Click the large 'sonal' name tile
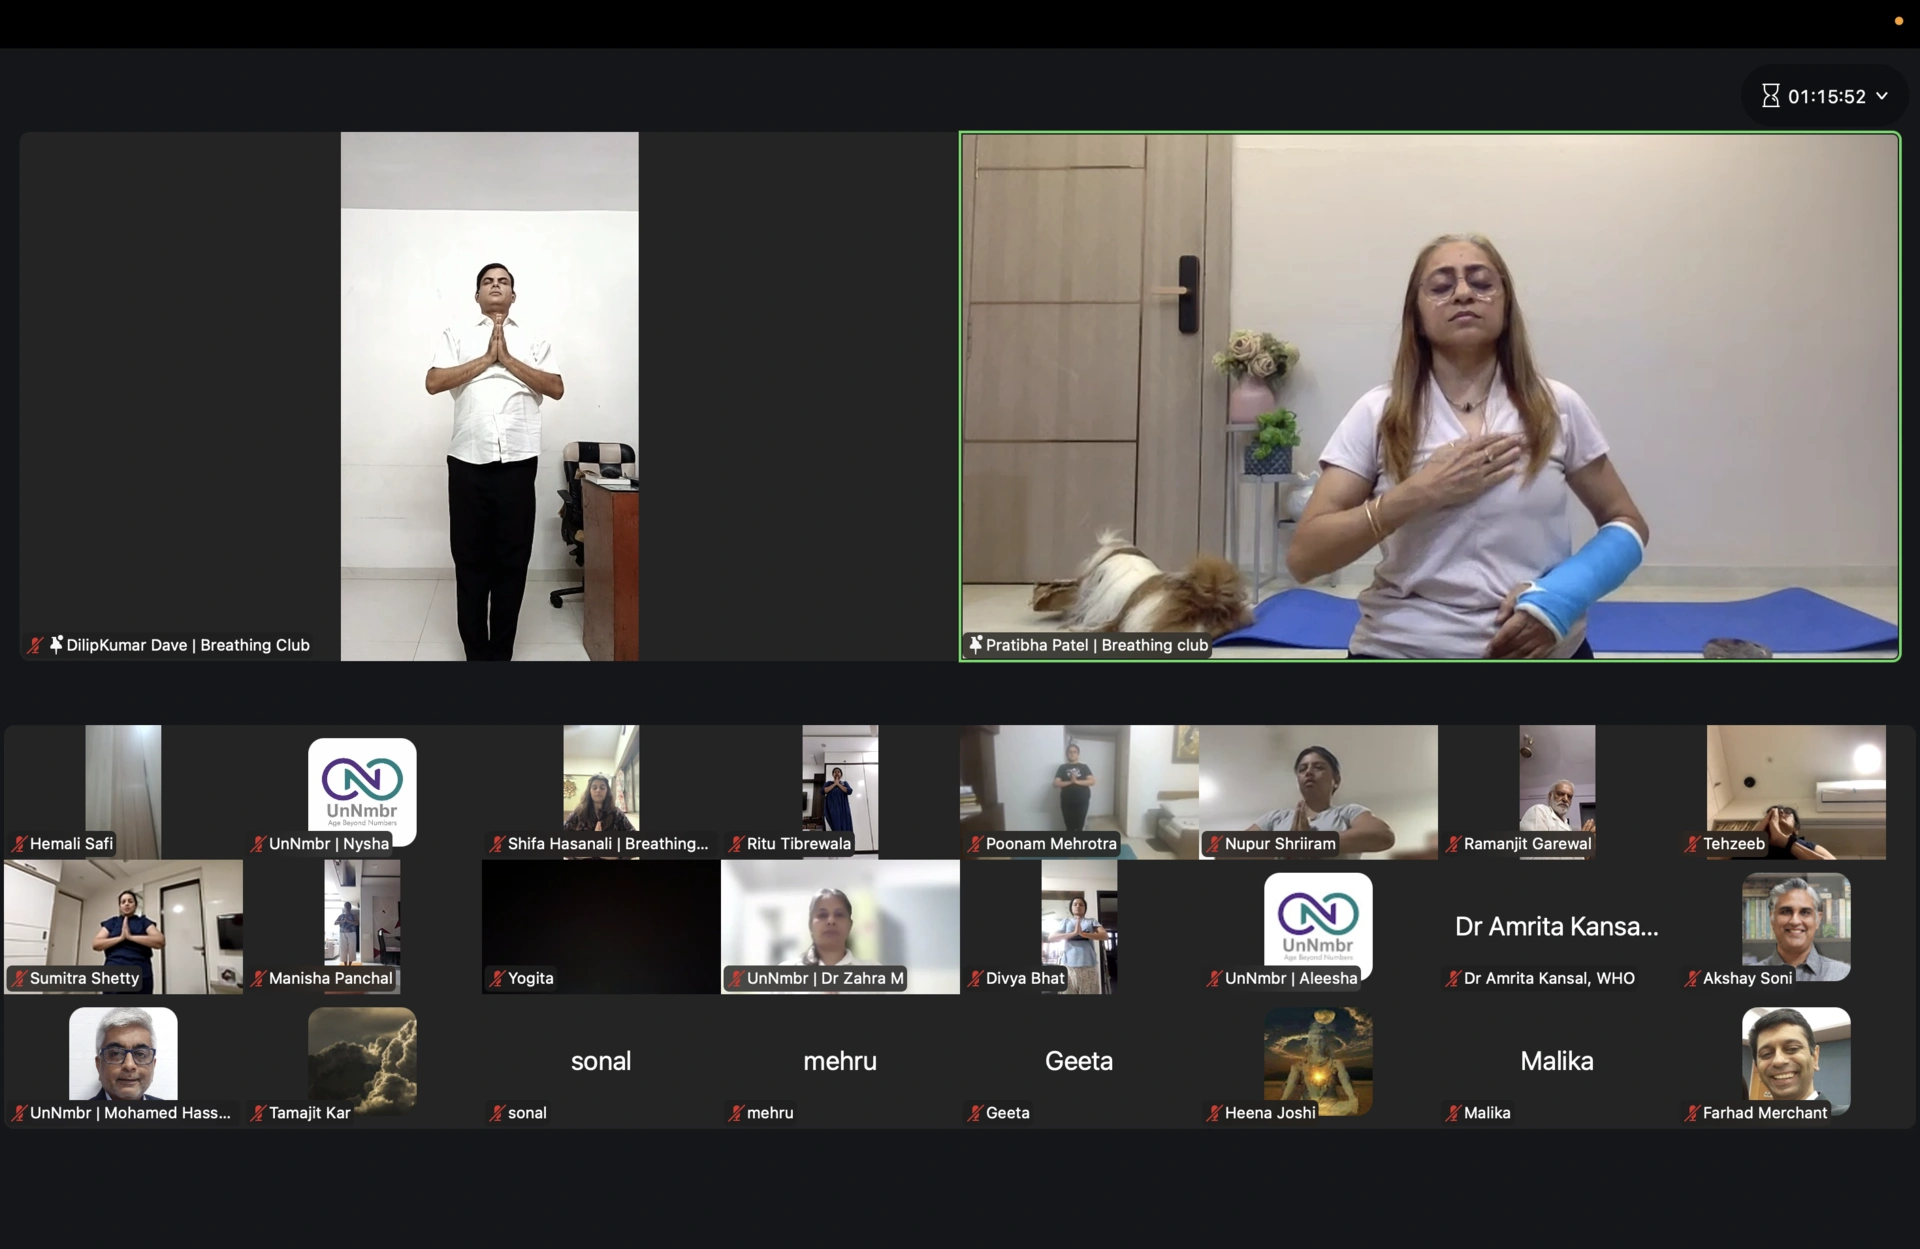This screenshot has width=1920, height=1249. [600, 1061]
